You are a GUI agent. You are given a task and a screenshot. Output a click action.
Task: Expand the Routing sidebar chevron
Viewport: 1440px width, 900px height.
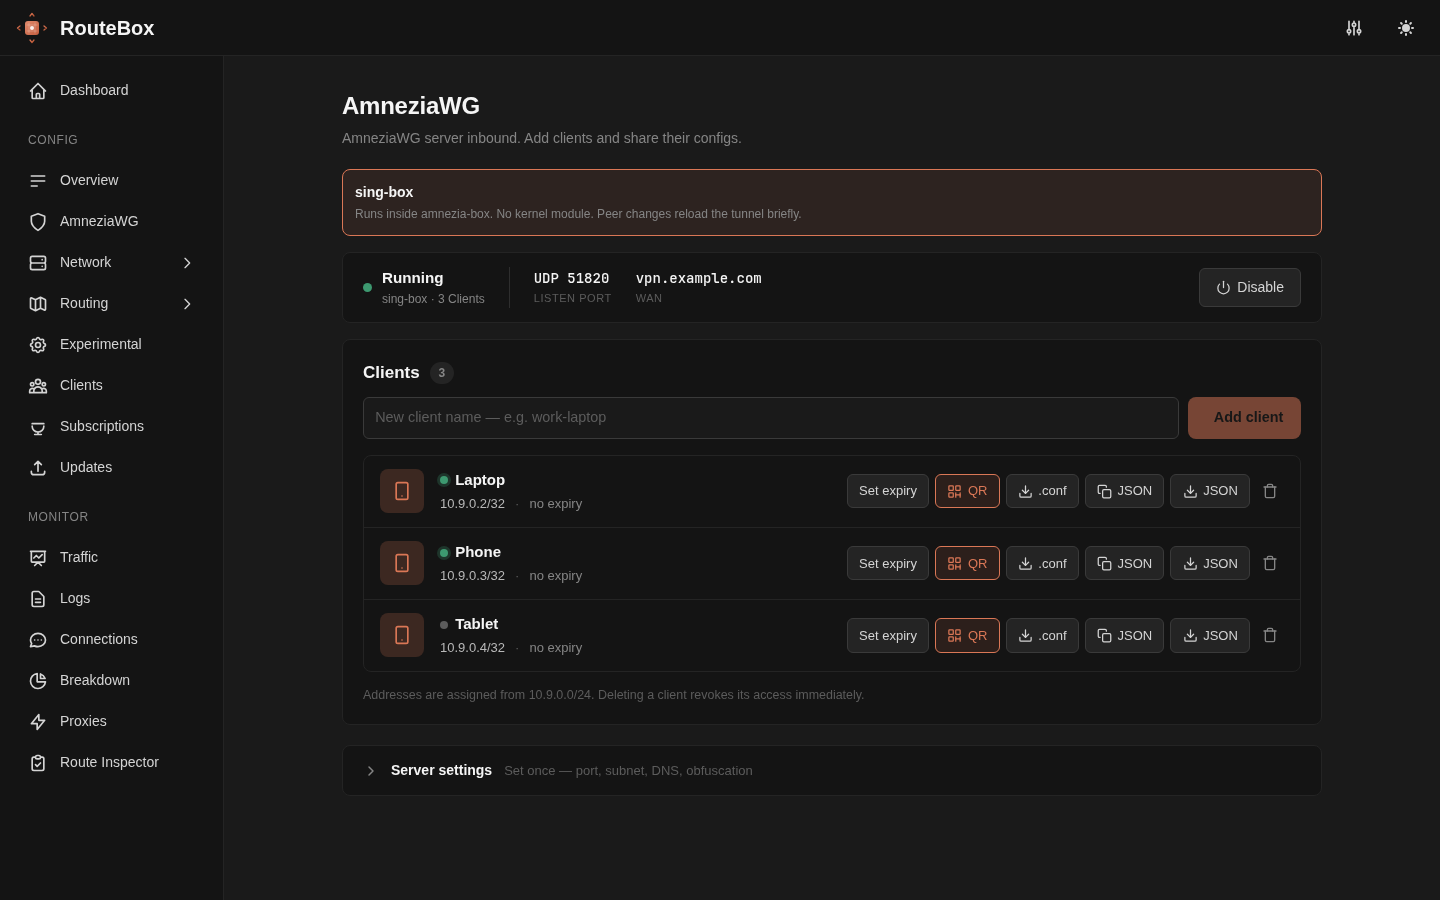click(187, 304)
